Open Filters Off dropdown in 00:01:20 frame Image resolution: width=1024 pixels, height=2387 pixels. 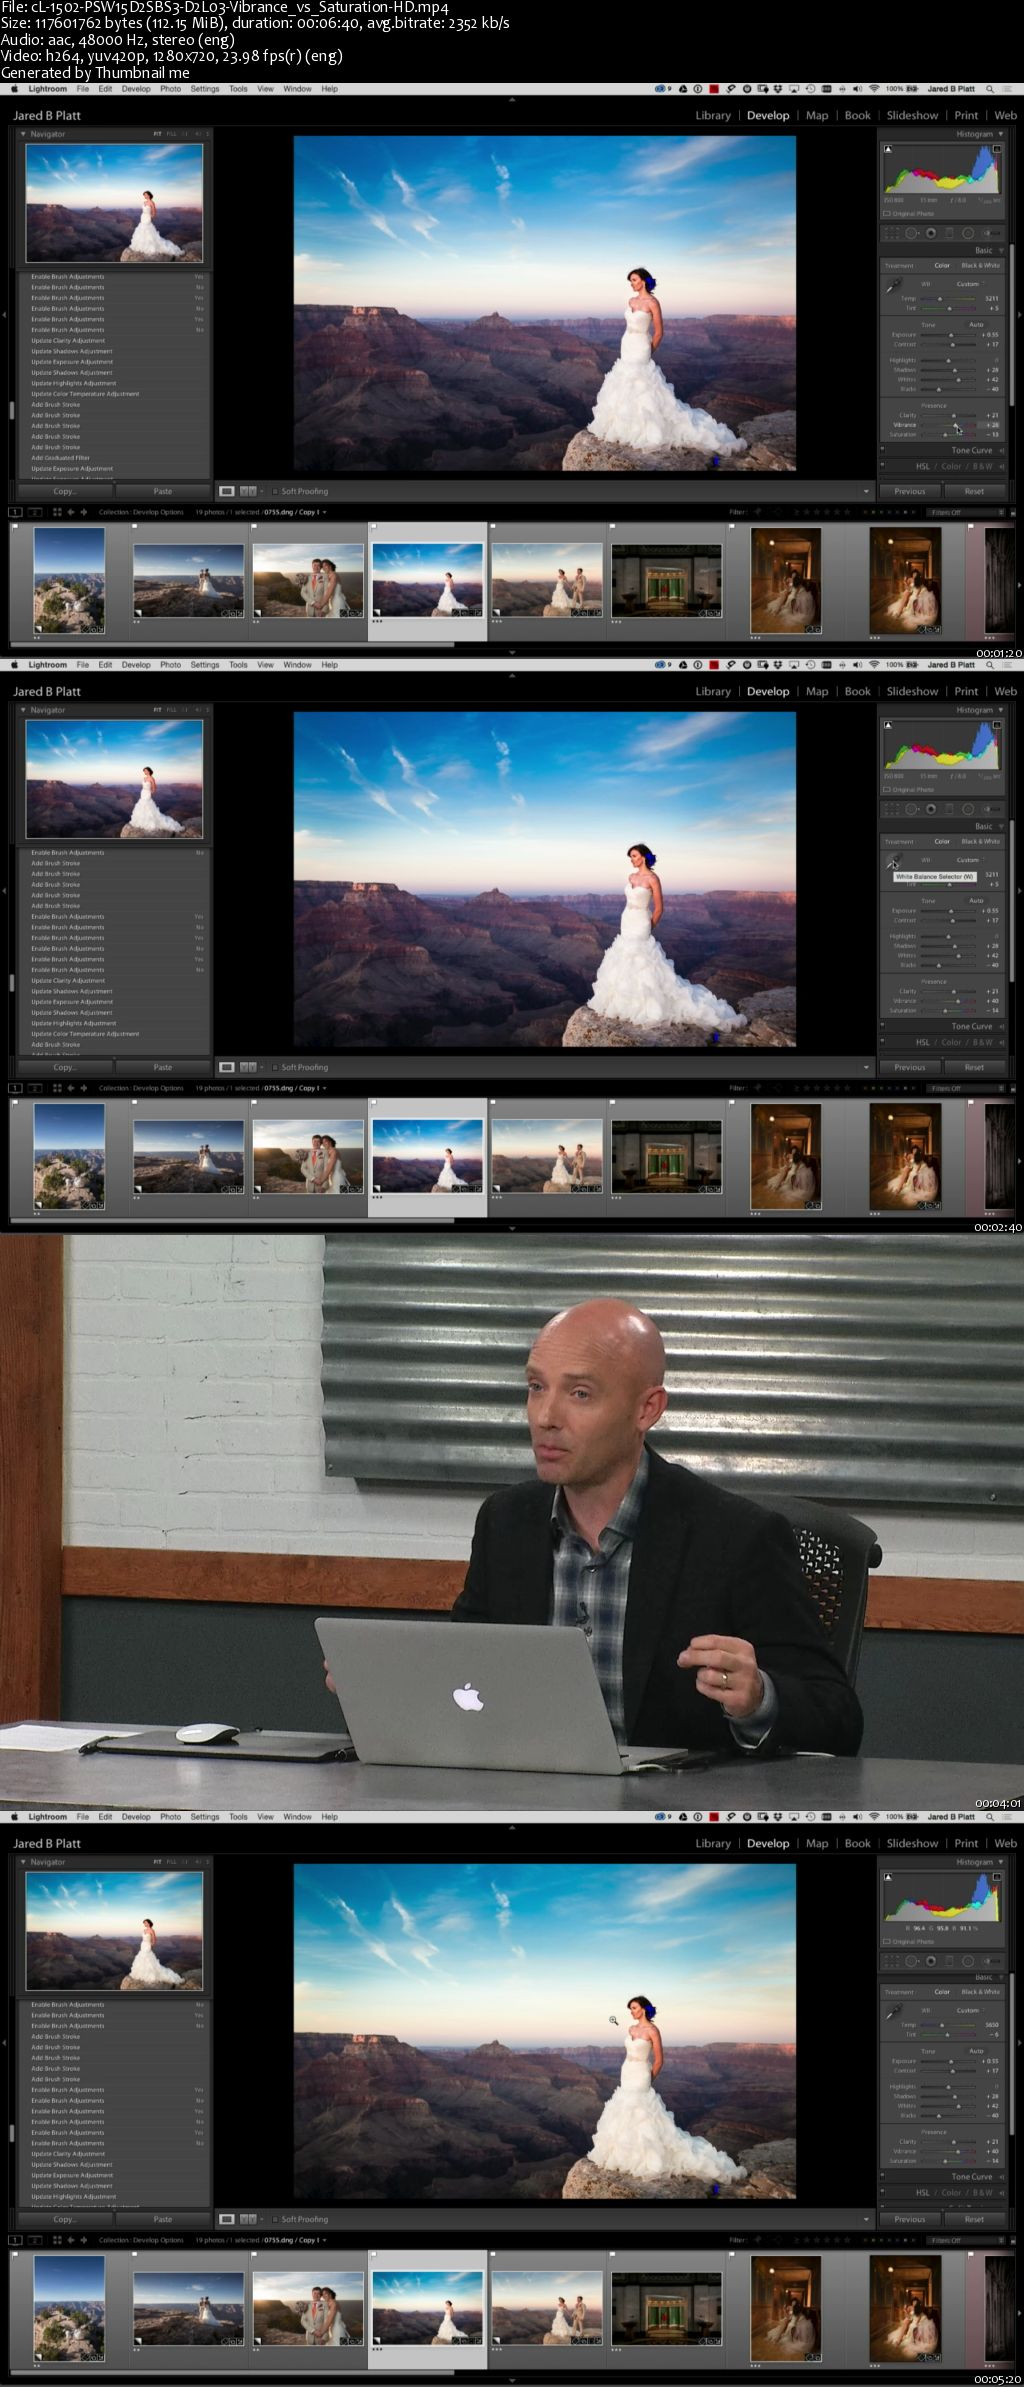965,512
